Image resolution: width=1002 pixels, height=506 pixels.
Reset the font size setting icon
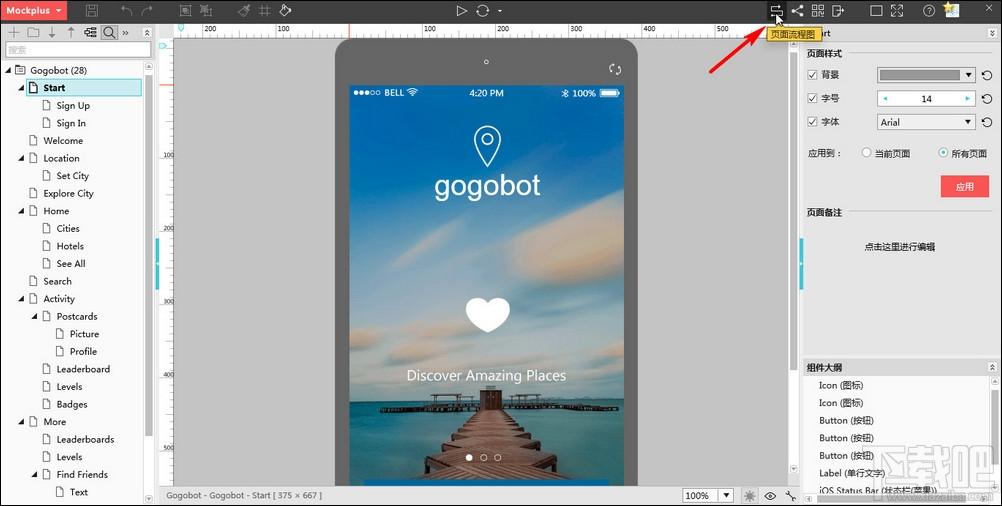[x=987, y=99]
